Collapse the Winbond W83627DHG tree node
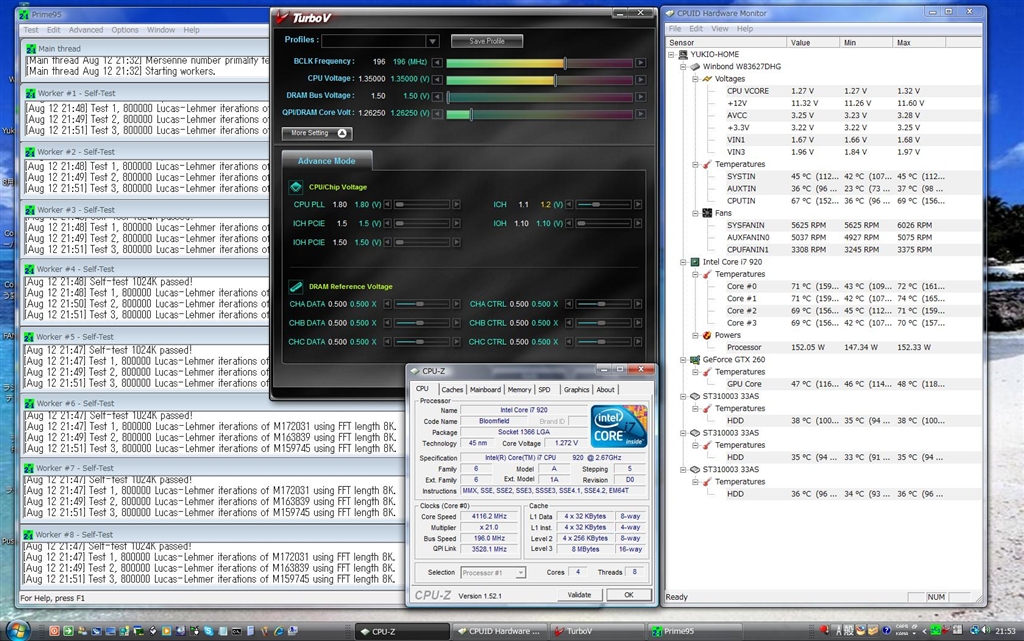1024x641 pixels. (x=682, y=66)
